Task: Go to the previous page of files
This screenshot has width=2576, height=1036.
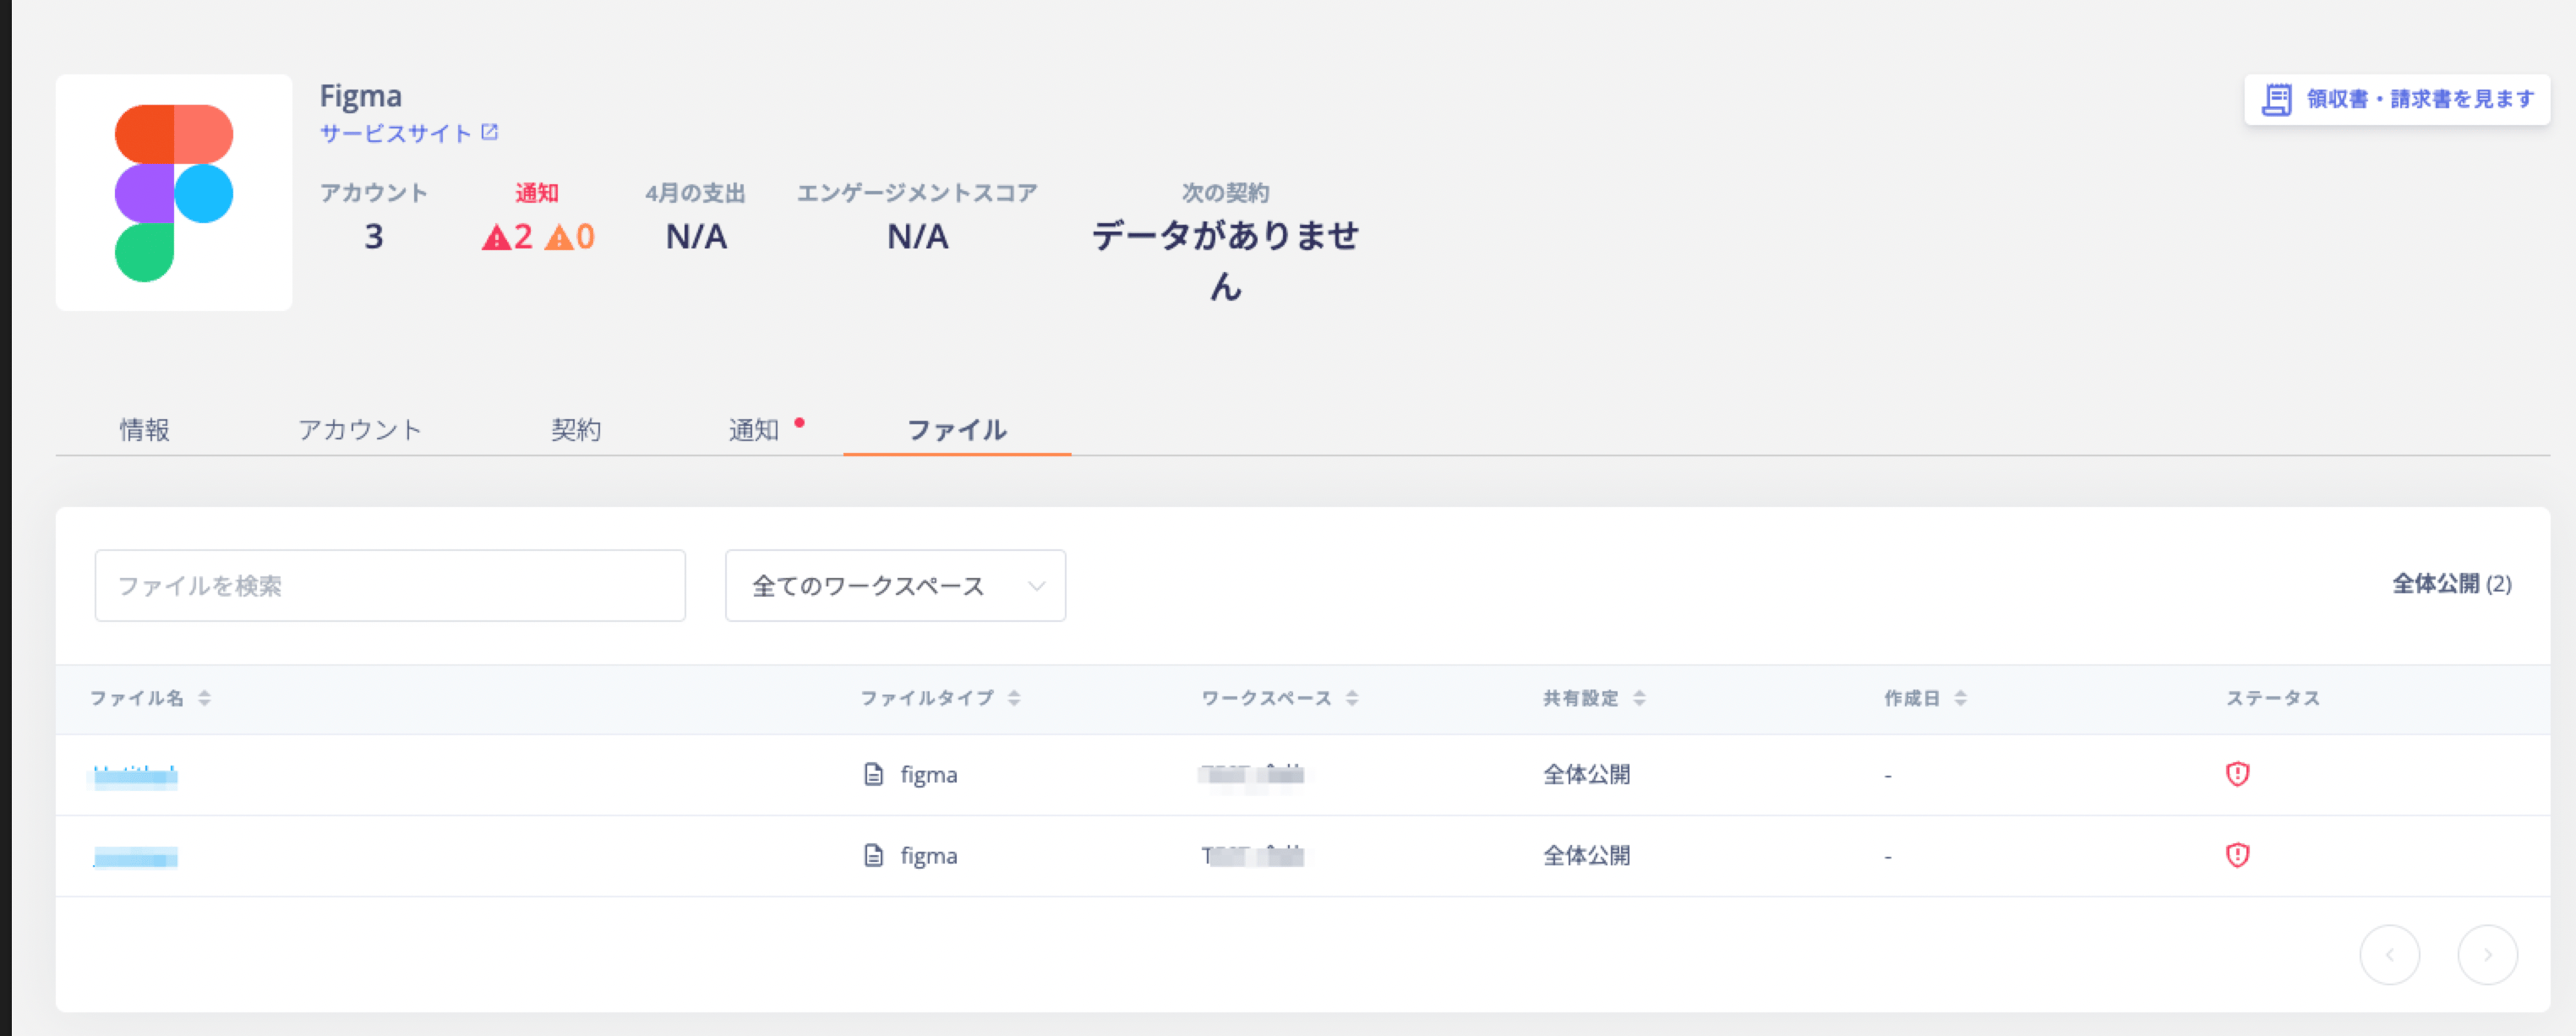Action: pos(2389,955)
